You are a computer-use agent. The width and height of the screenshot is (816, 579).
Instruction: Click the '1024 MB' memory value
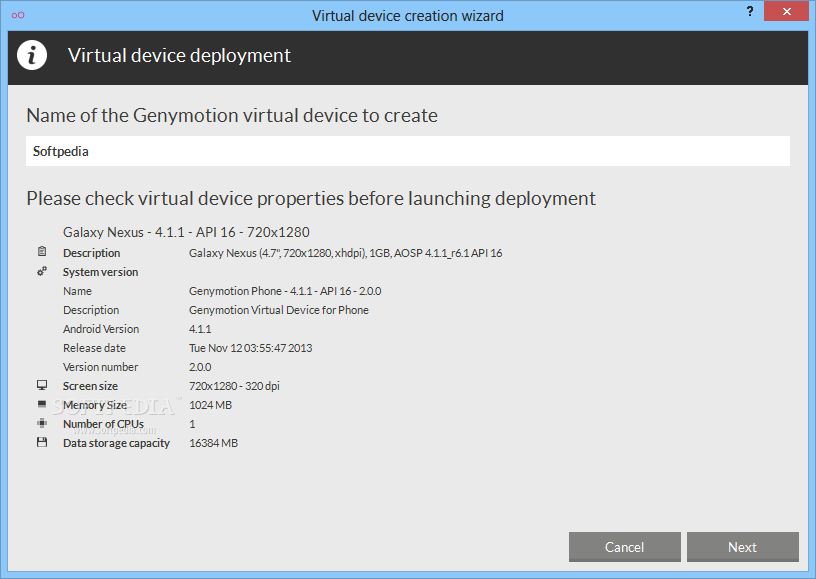click(211, 405)
